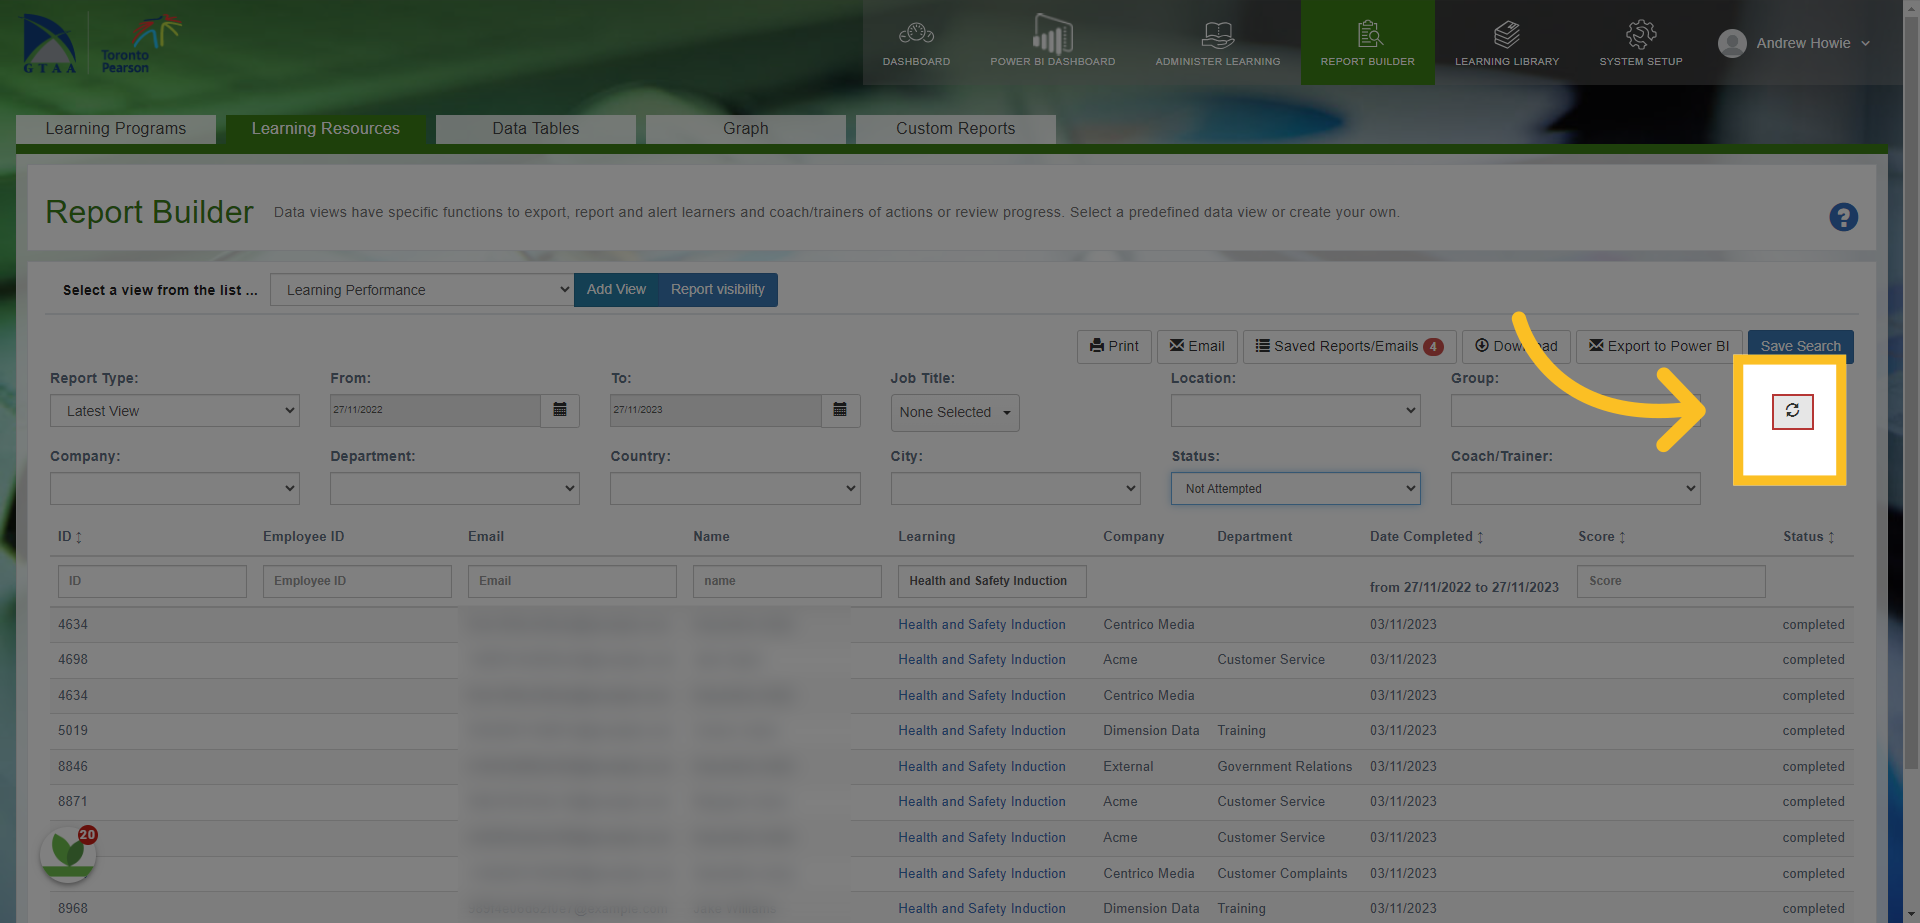Open the Coach/Trainer dropdown

tap(1576, 489)
